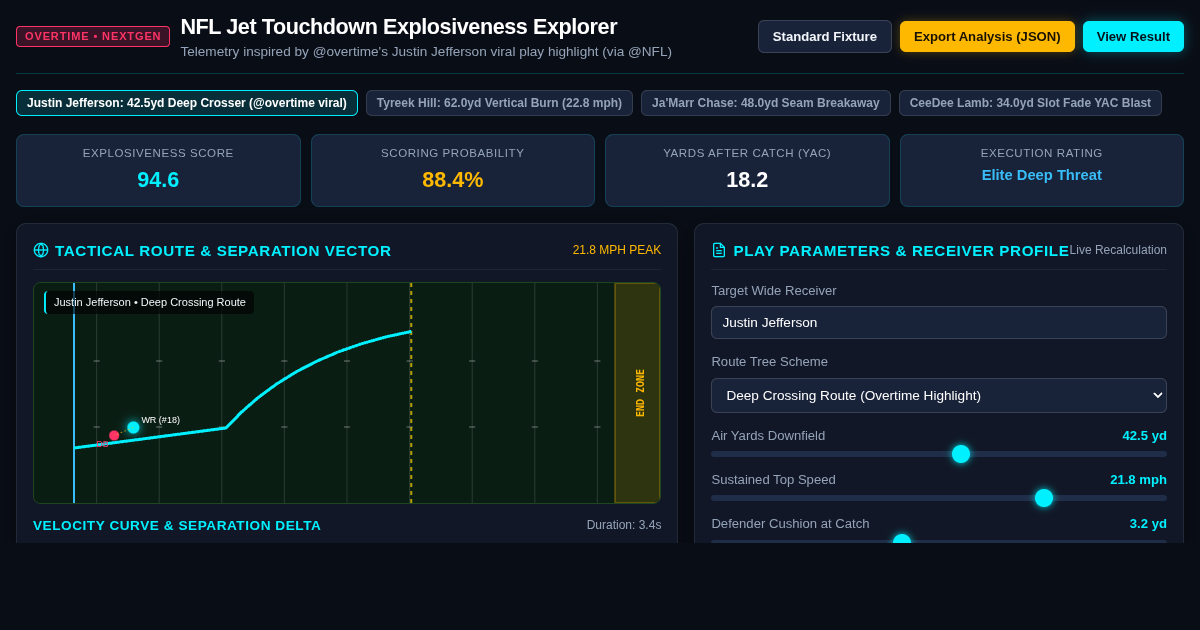Click the Explosiveness Score 94.6 card
Viewport: 1200px width, 630px height.
tap(158, 170)
